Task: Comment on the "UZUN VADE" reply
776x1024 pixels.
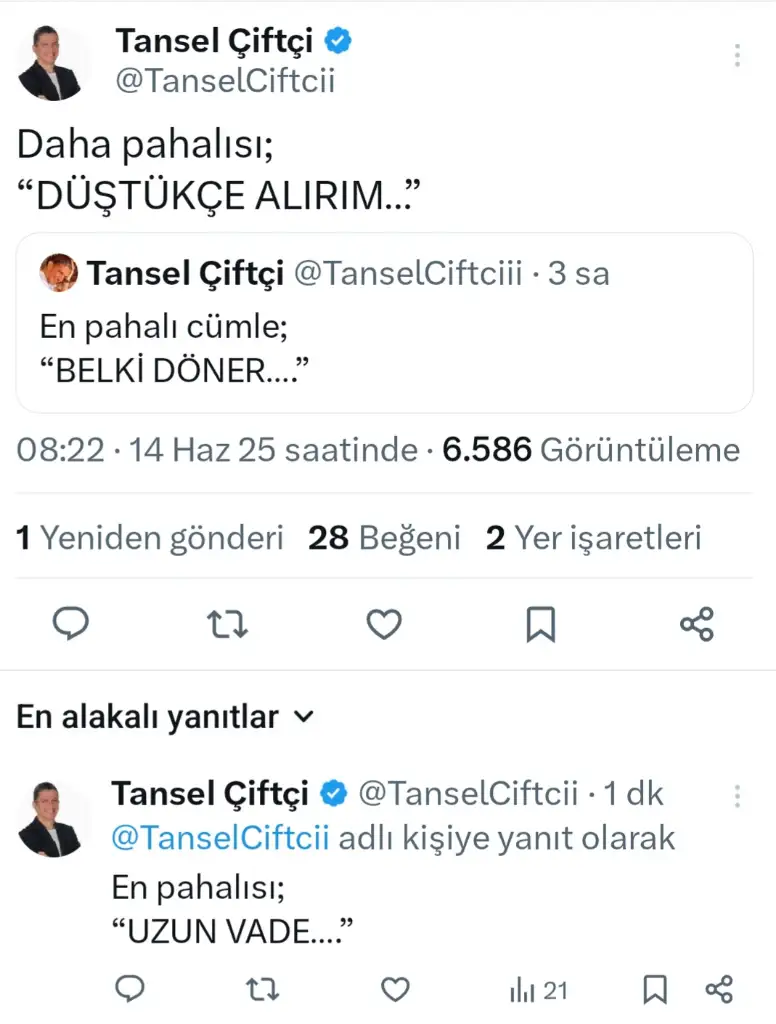Action: (x=130, y=989)
